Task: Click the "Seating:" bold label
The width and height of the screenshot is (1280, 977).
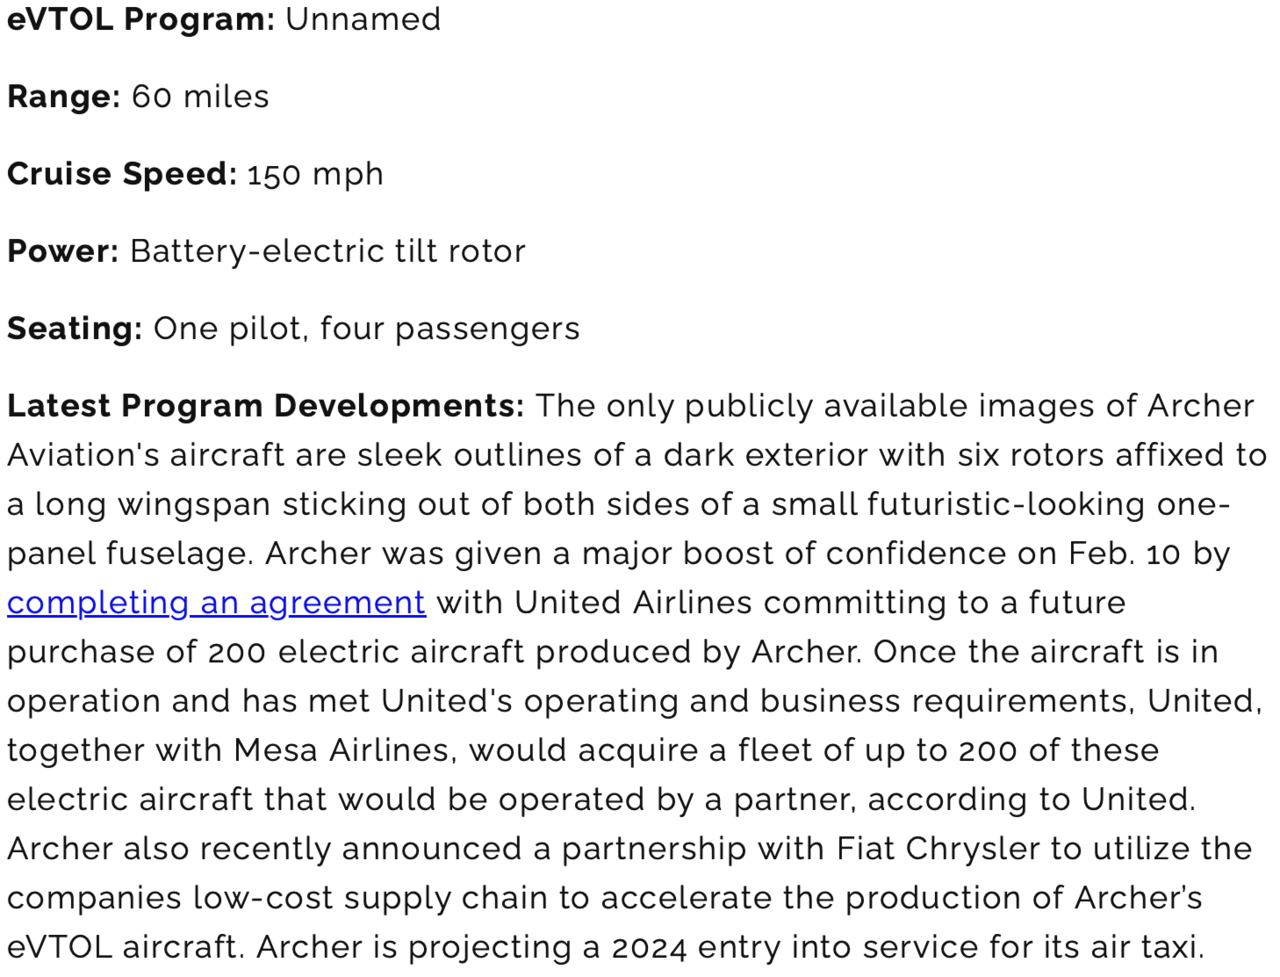Action: tap(75, 328)
